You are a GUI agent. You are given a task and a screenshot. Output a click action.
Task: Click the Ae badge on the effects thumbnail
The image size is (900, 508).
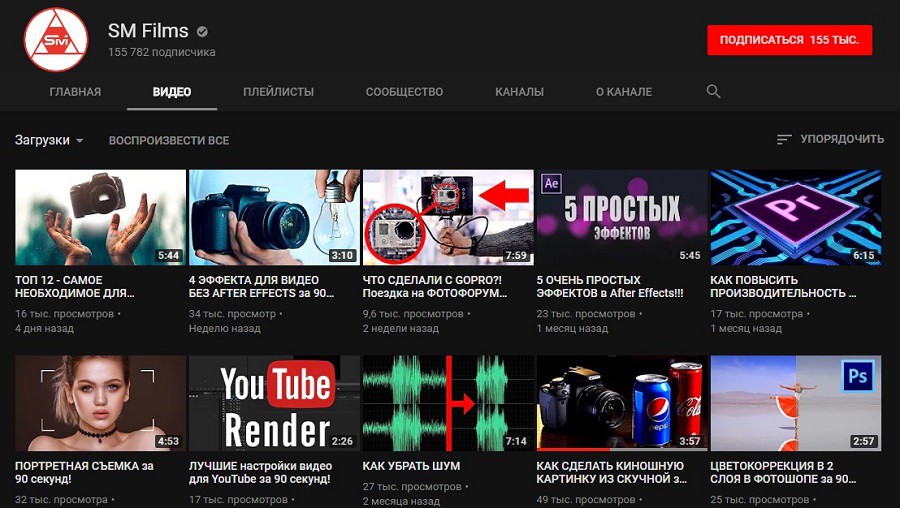(x=552, y=183)
